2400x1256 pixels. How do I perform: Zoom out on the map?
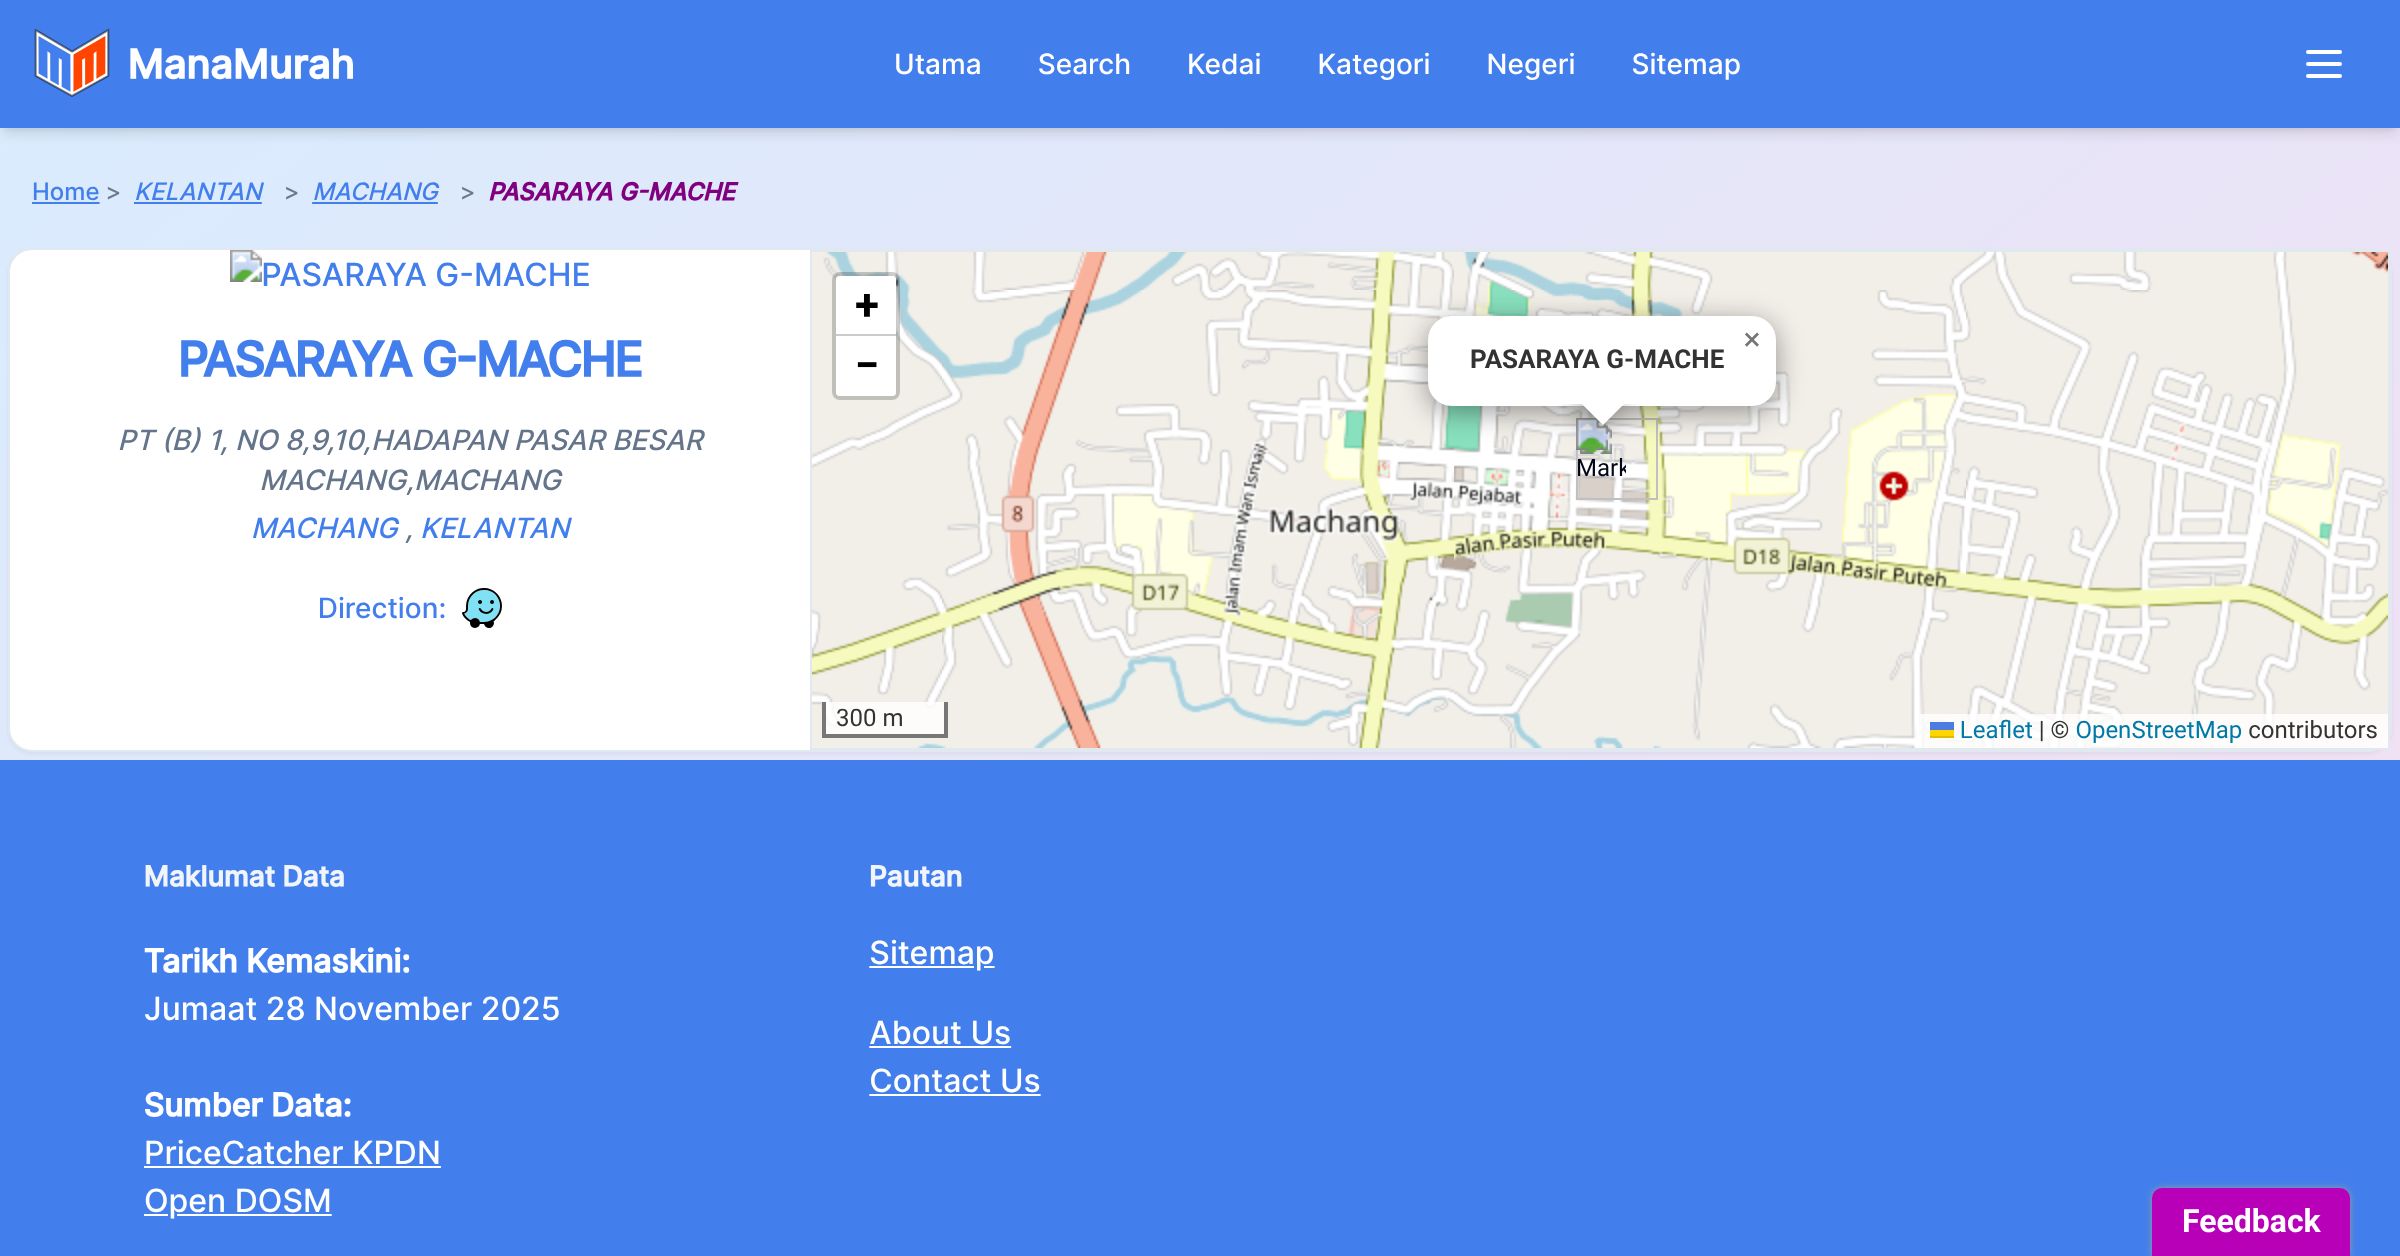pyautogui.click(x=866, y=365)
